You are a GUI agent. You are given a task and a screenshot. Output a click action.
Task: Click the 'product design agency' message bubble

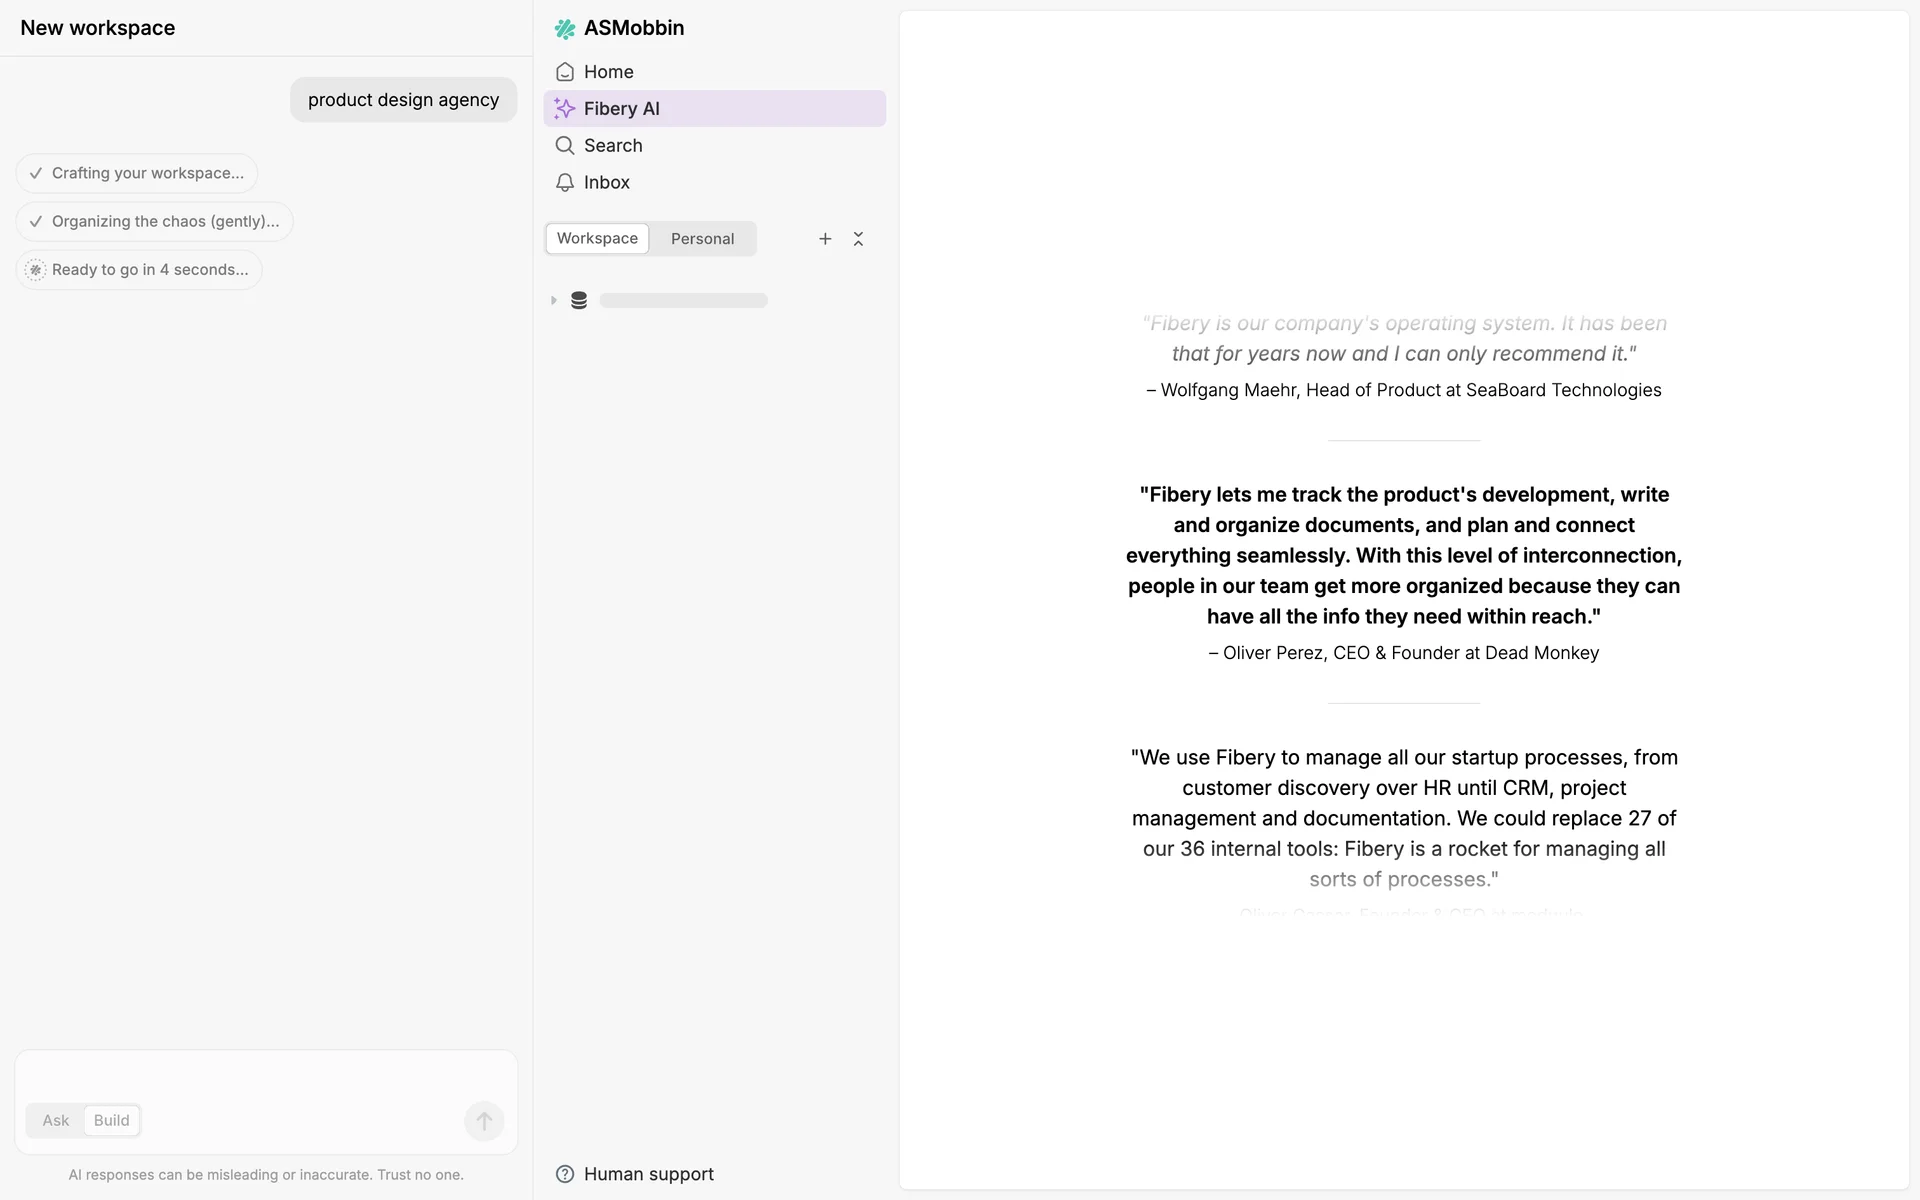coord(403,100)
